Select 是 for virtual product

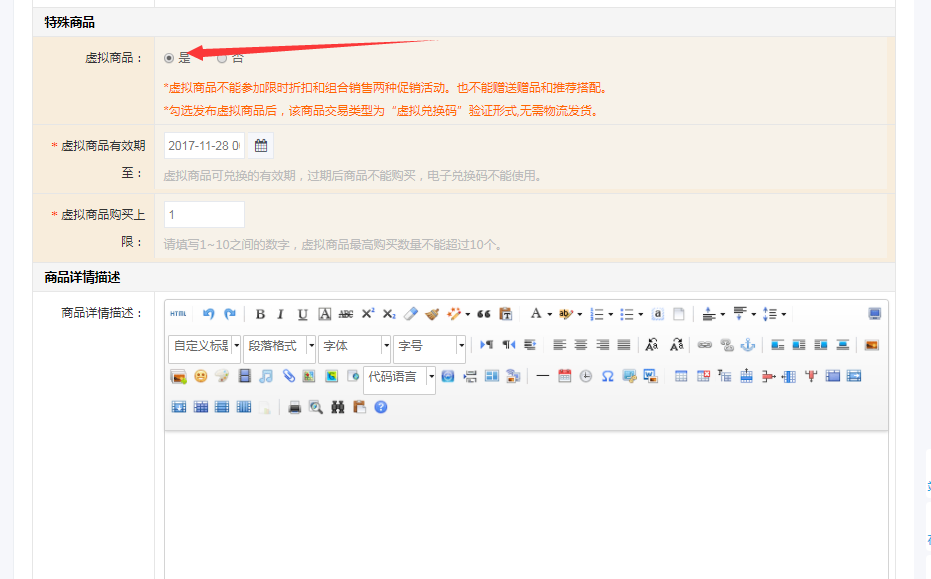point(169,58)
